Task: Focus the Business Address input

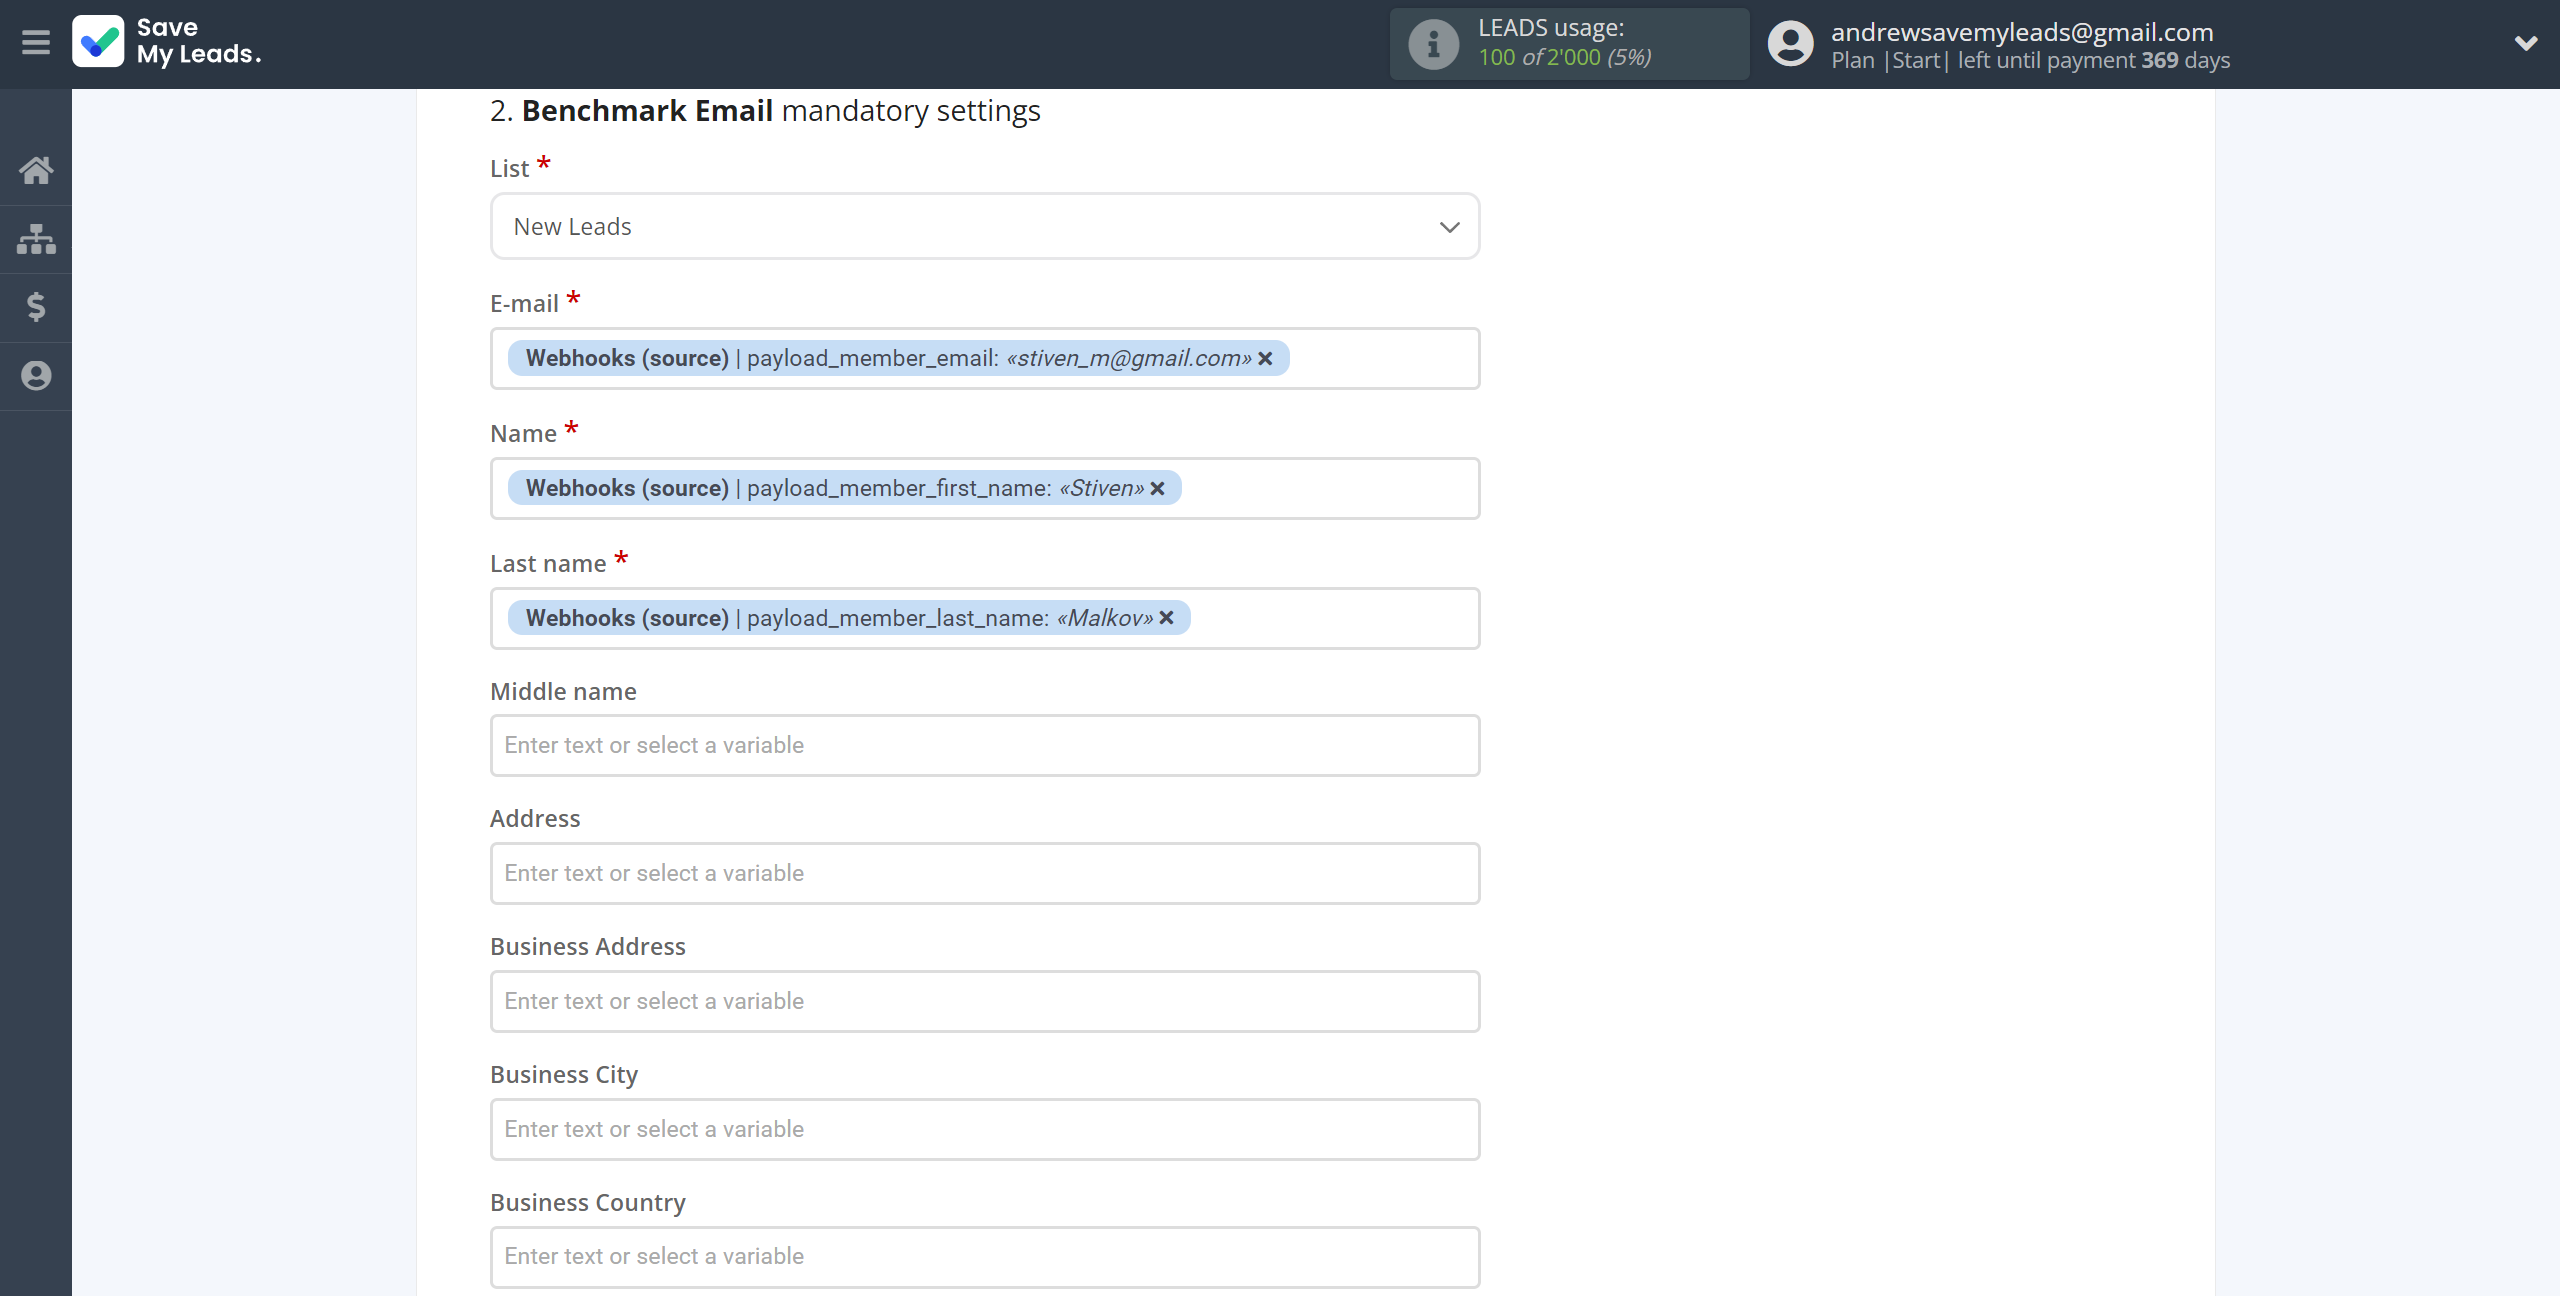Action: point(985,1002)
